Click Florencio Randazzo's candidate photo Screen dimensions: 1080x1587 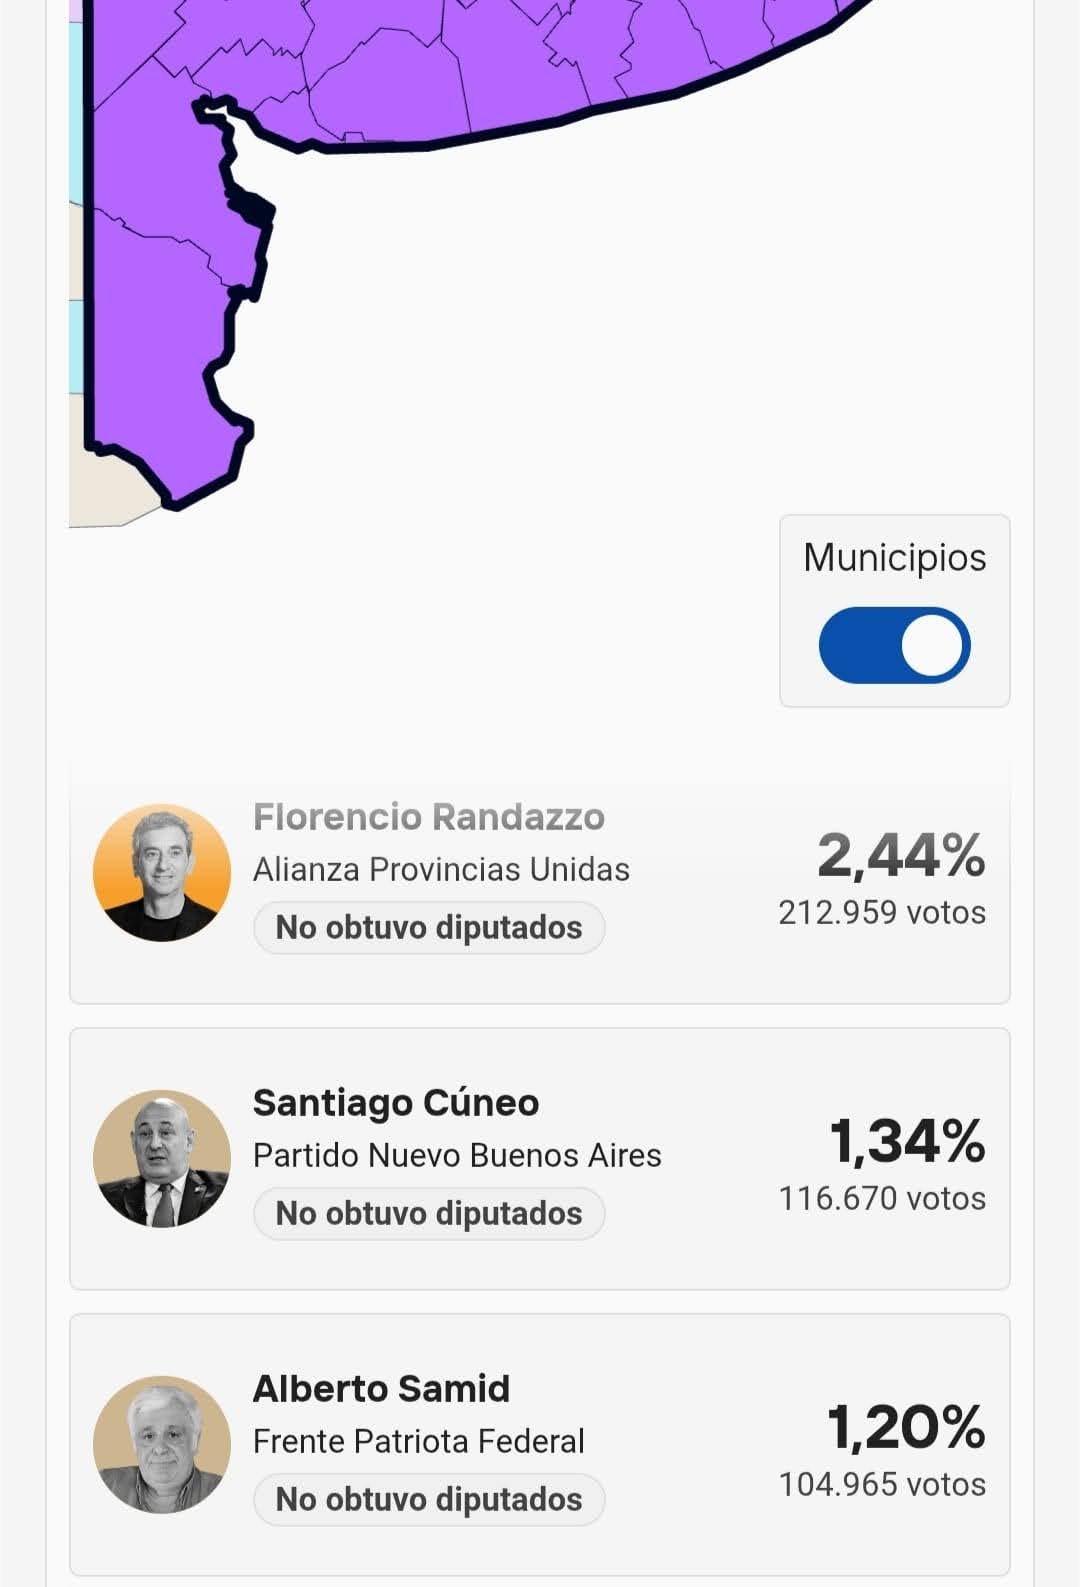[162, 872]
